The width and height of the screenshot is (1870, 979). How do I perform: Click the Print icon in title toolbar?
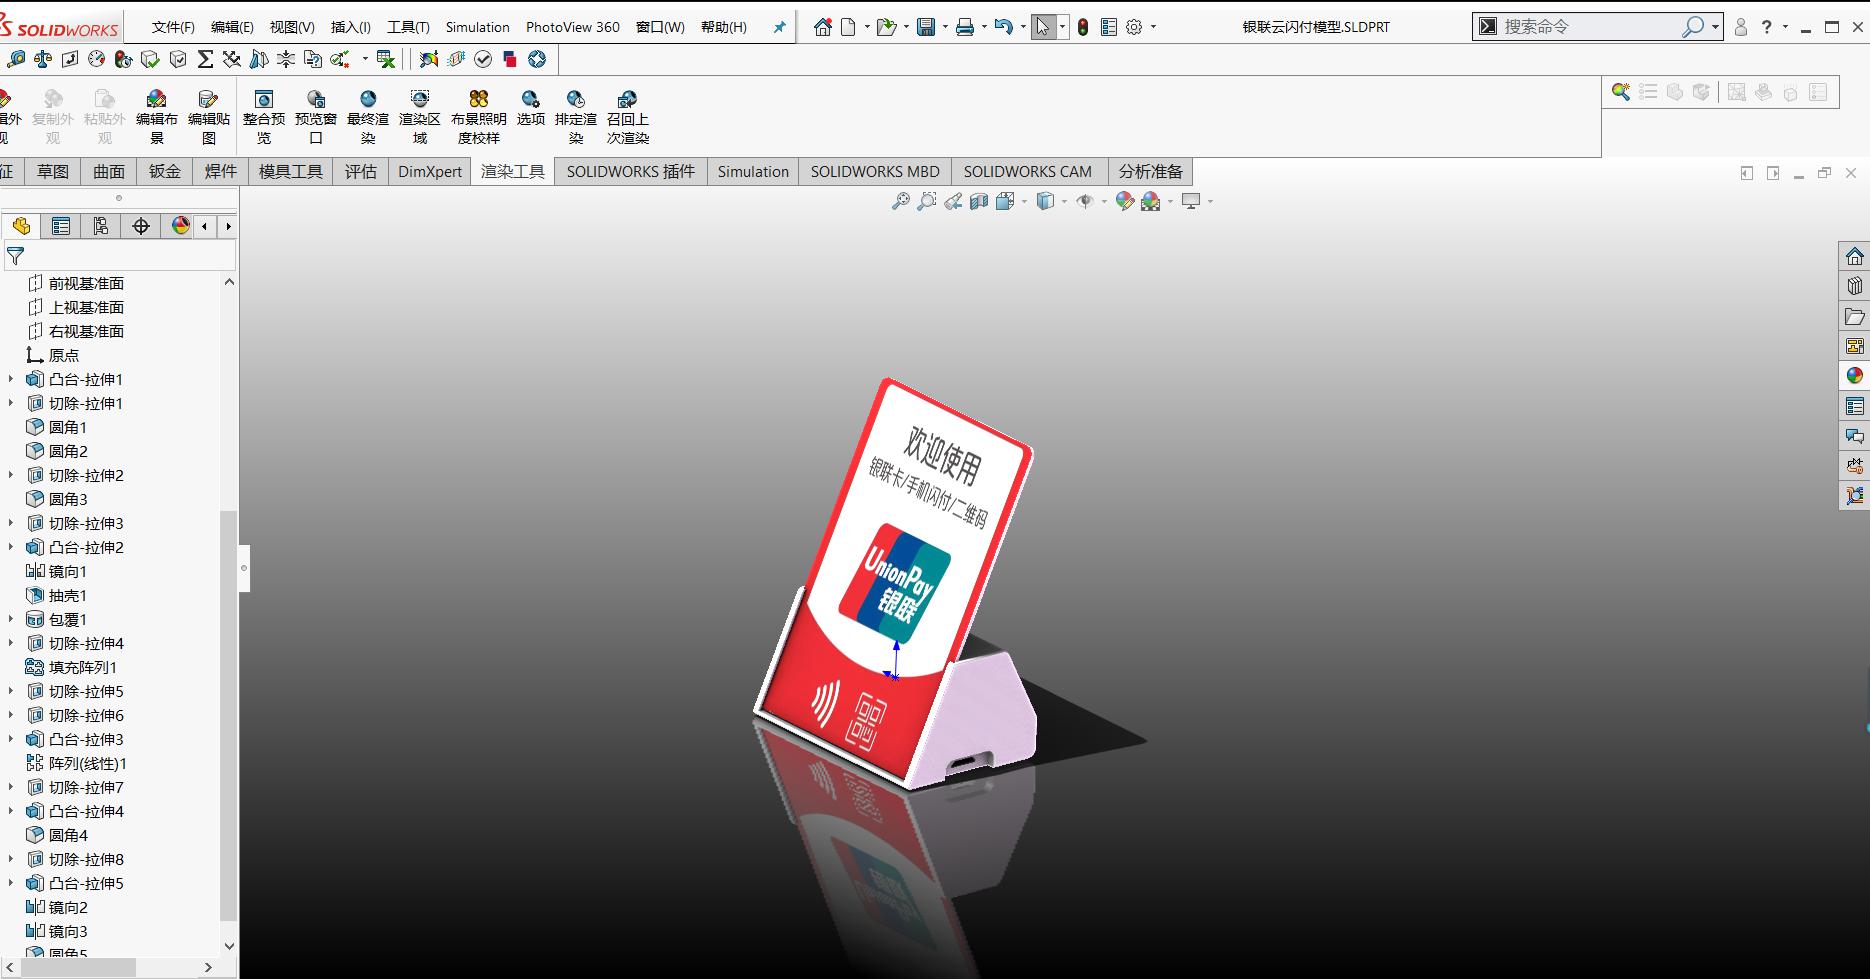[x=965, y=27]
